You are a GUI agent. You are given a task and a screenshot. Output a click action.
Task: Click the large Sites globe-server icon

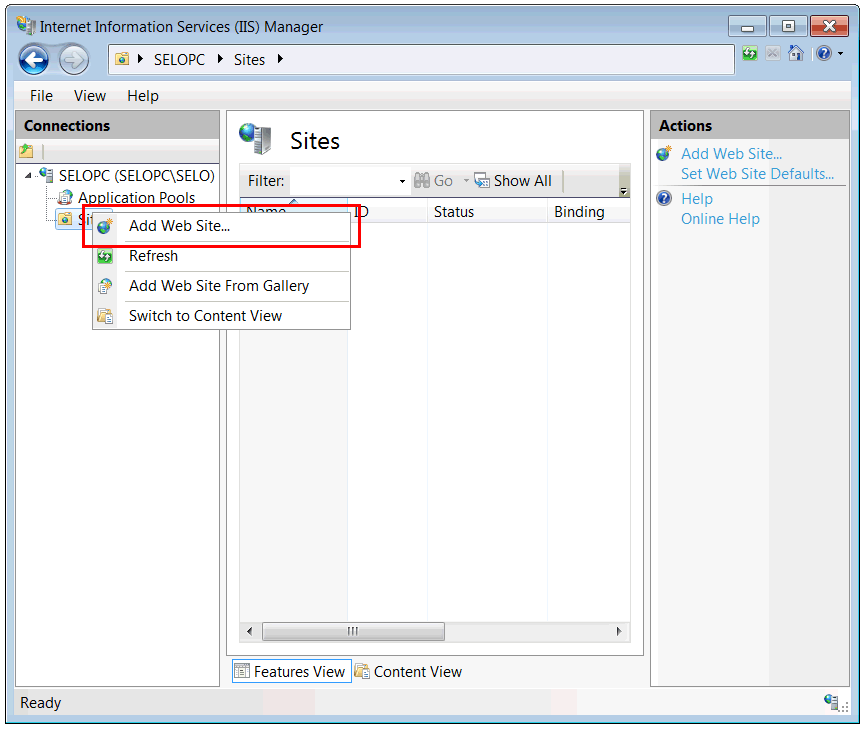[256, 138]
